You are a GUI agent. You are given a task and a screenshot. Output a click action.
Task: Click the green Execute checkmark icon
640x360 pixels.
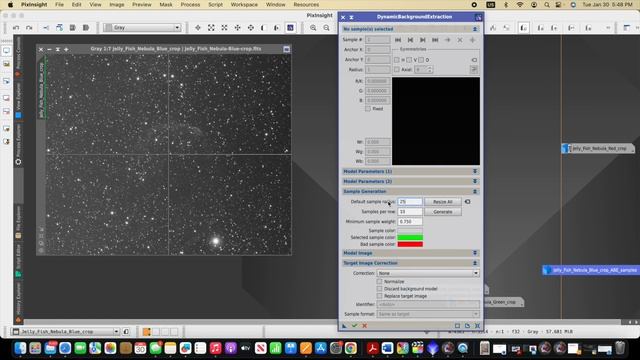(354, 326)
